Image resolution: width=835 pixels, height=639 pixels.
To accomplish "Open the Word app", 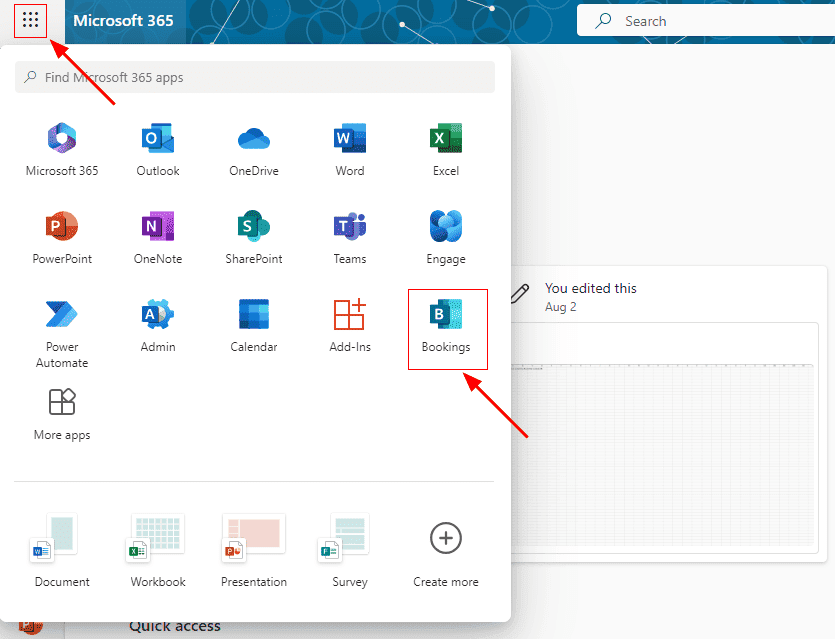I will pos(350,150).
